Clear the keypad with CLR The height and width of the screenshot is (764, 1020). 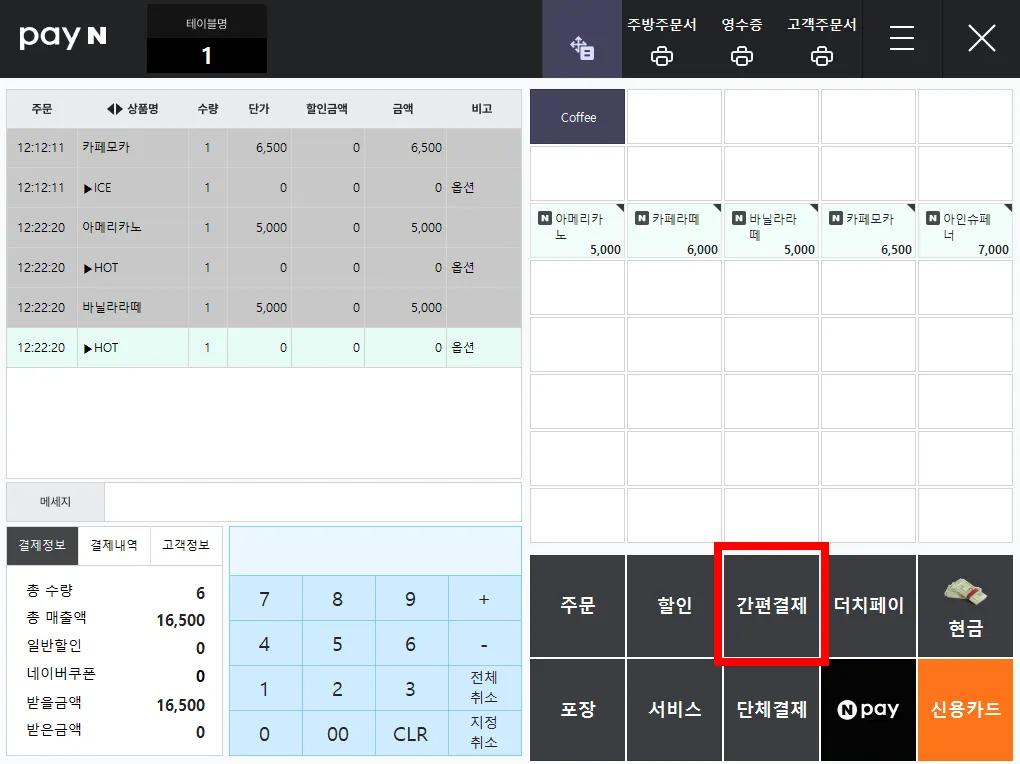click(410, 733)
